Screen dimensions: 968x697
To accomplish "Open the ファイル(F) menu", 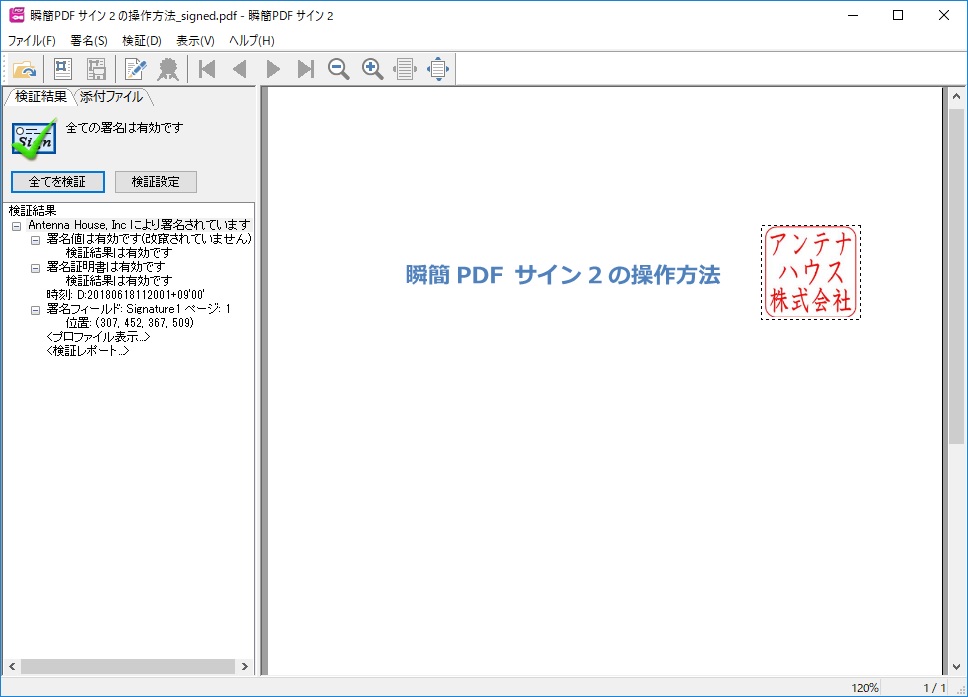I will tap(31, 41).
